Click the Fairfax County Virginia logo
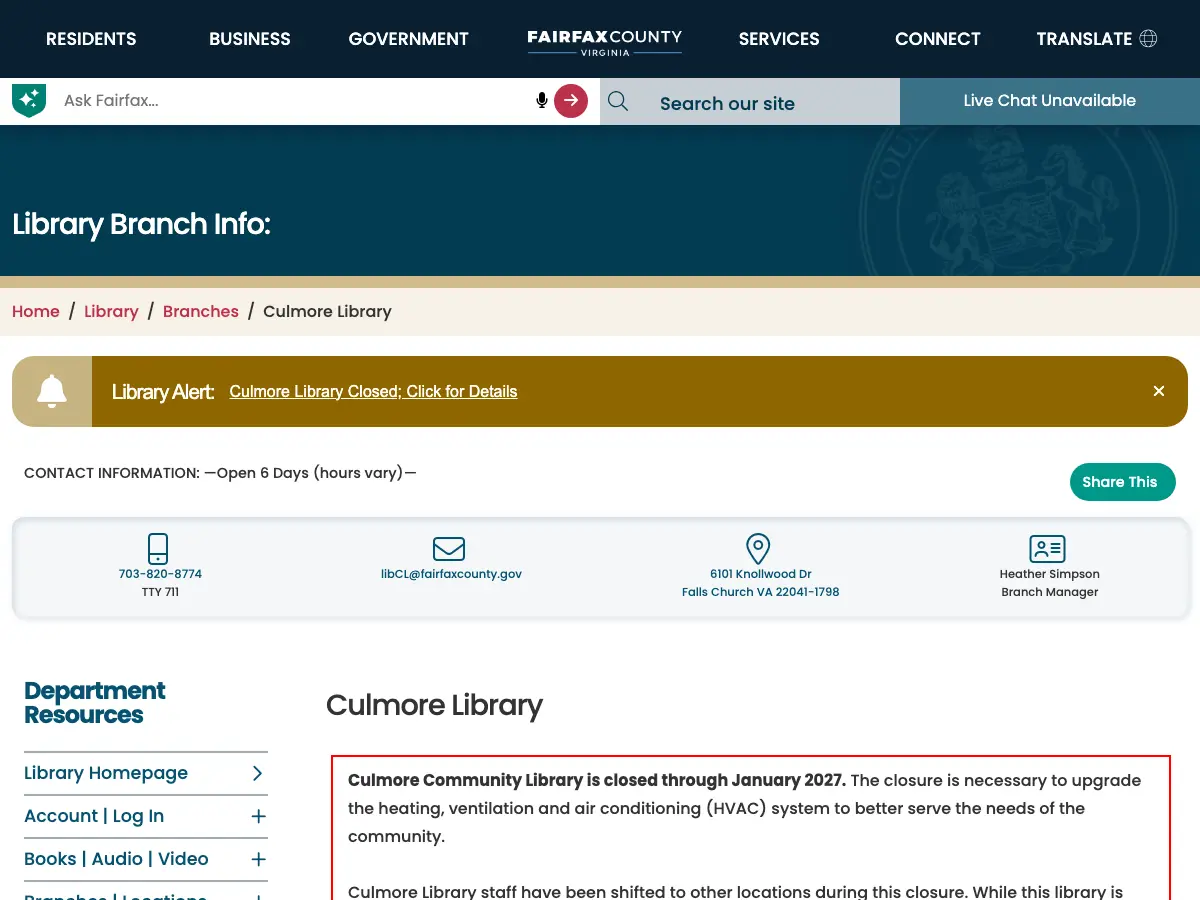Image resolution: width=1200 pixels, height=900 pixels. tap(604, 41)
